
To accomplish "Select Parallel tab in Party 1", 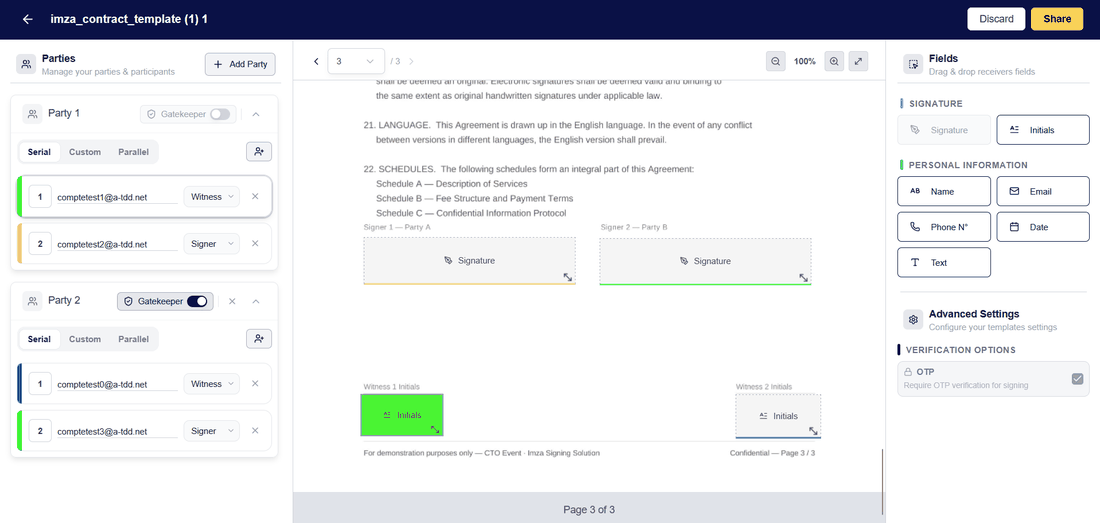I will [x=133, y=151].
